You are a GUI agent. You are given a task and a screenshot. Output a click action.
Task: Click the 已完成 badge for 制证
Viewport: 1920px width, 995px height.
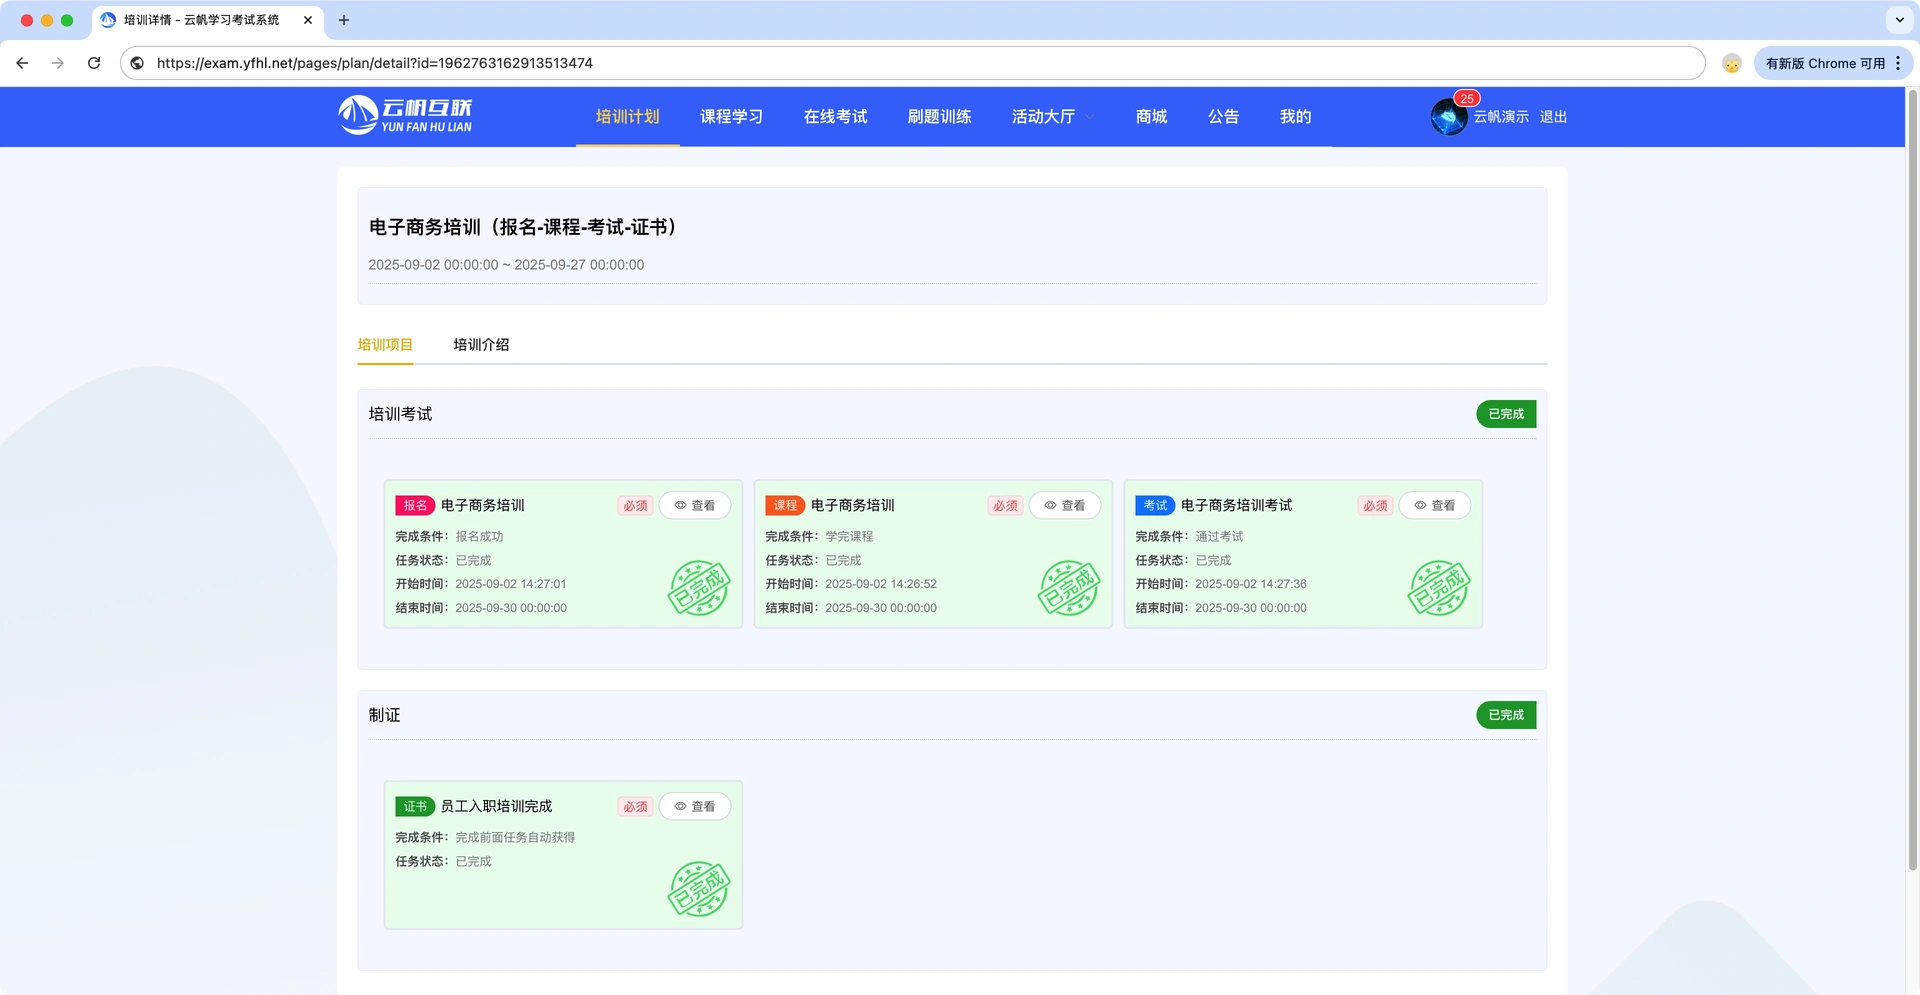point(1506,715)
